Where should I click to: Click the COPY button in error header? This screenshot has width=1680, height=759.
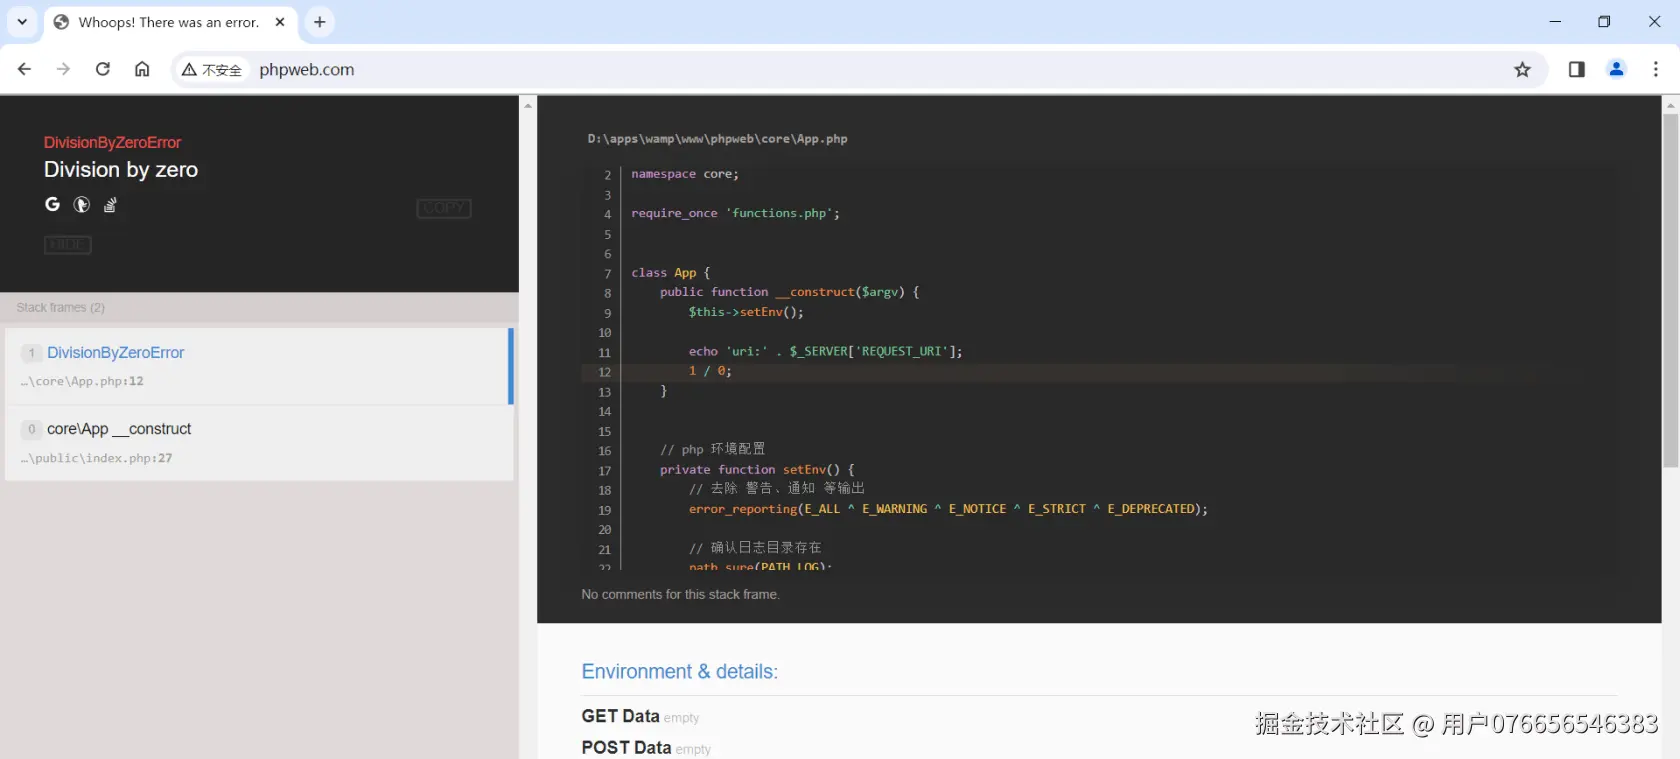444,208
